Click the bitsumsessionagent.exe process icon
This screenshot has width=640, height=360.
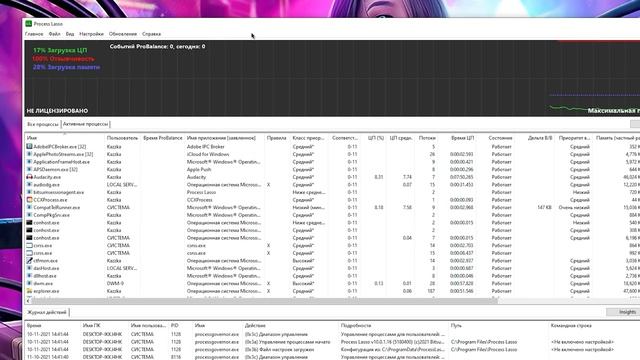[x=29, y=192]
